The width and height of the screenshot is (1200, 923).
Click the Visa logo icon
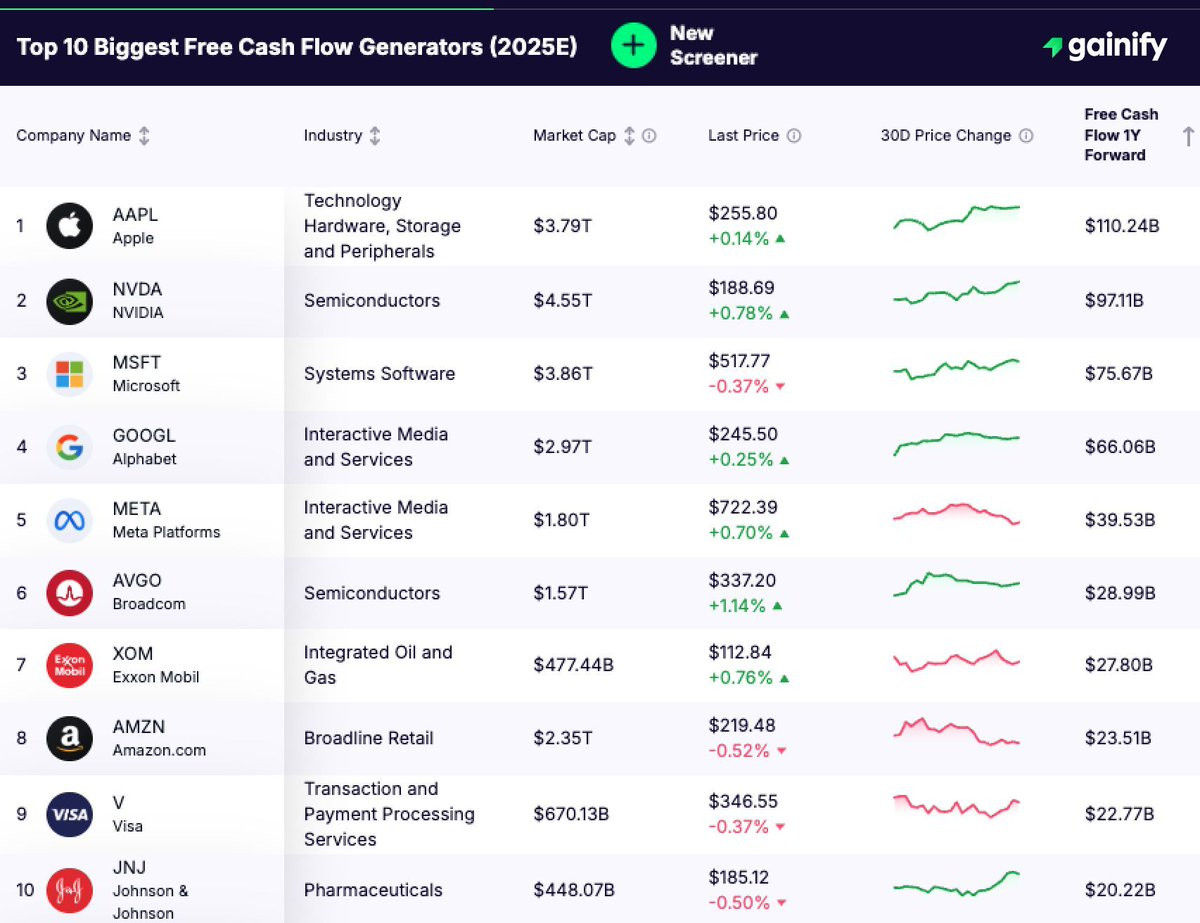tap(70, 814)
